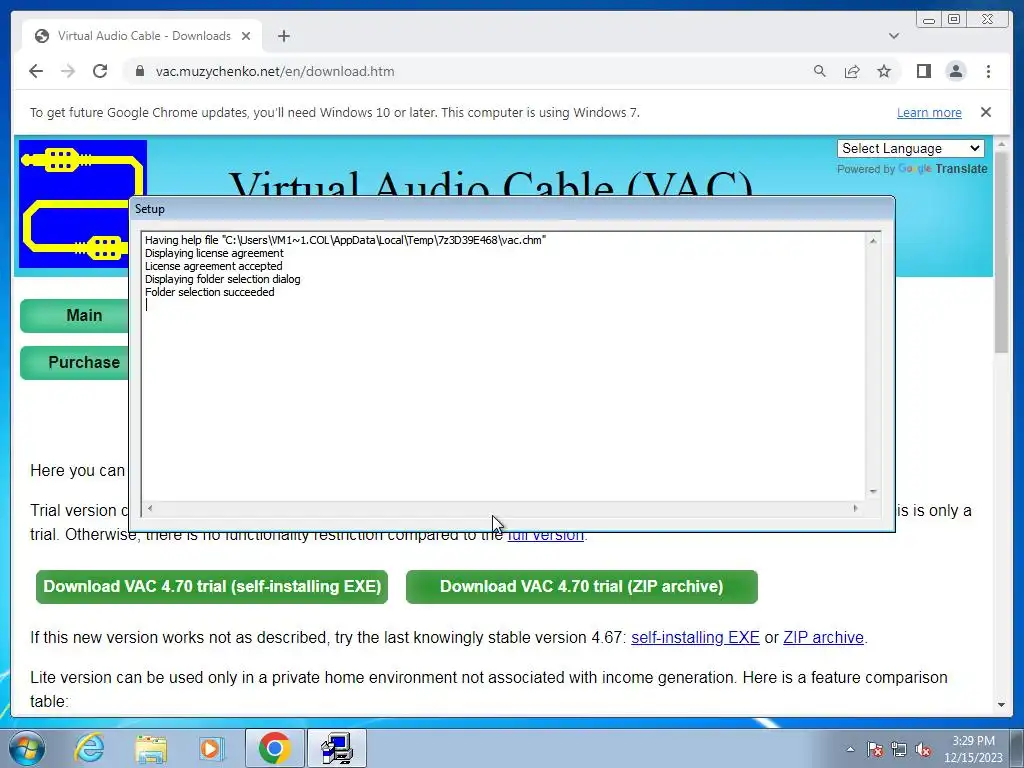The width and height of the screenshot is (1024, 768).
Task: Open the Purchase page button
Action: [75, 362]
